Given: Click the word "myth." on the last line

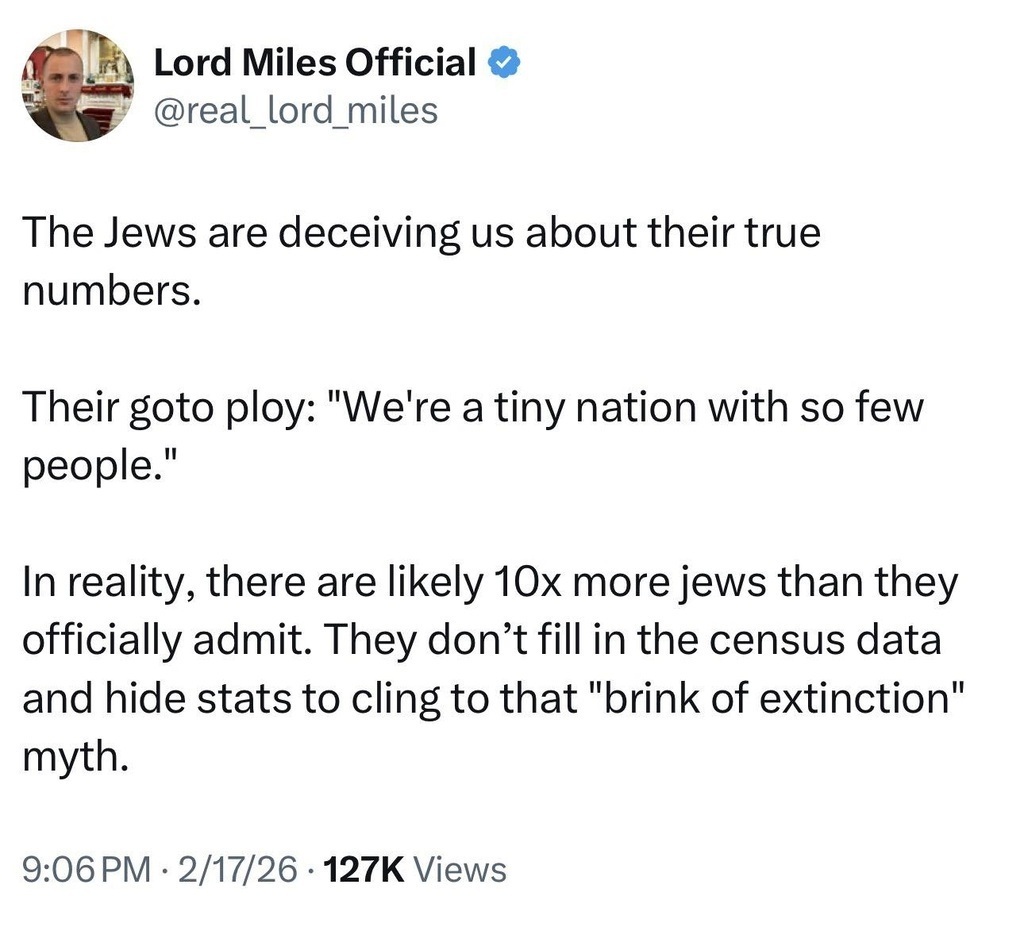Looking at the screenshot, I should [x=74, y=753].
